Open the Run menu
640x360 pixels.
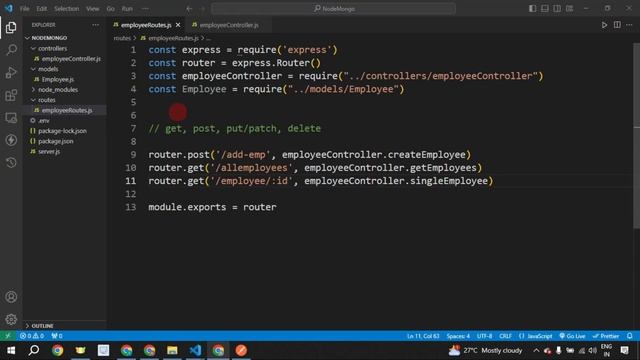click(x=127, y=9)
